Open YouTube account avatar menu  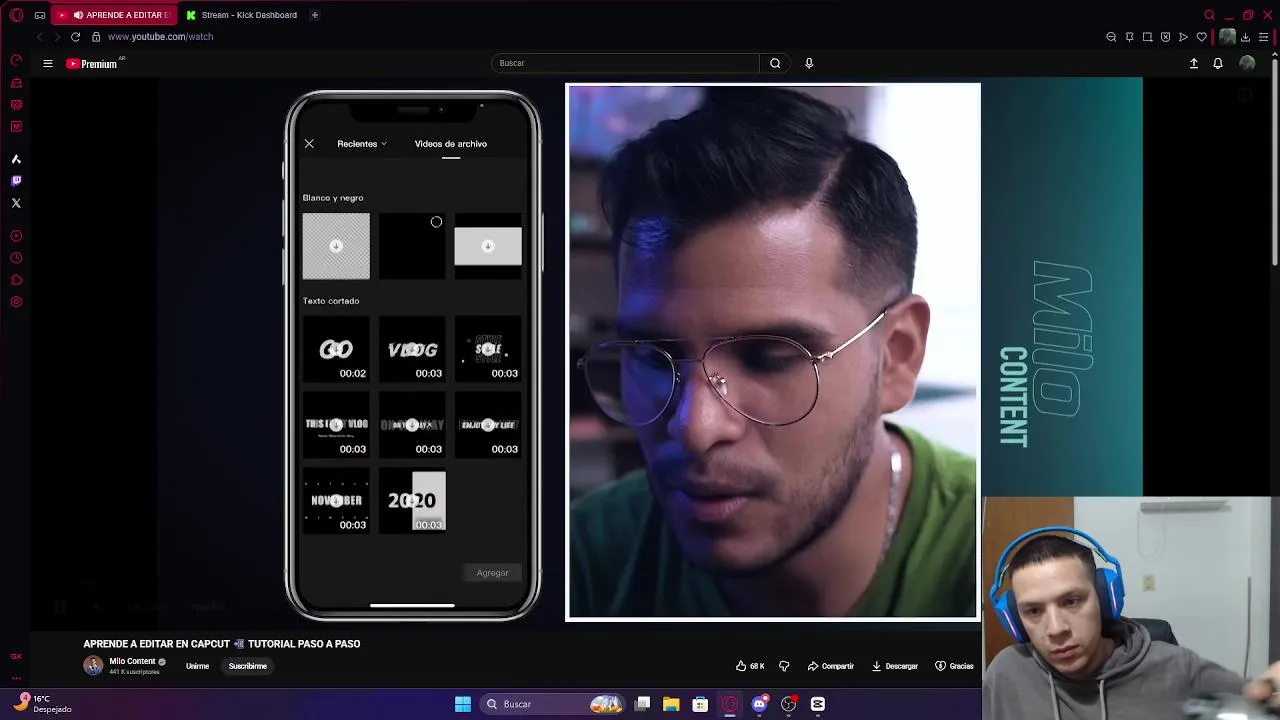[1247, 63]
